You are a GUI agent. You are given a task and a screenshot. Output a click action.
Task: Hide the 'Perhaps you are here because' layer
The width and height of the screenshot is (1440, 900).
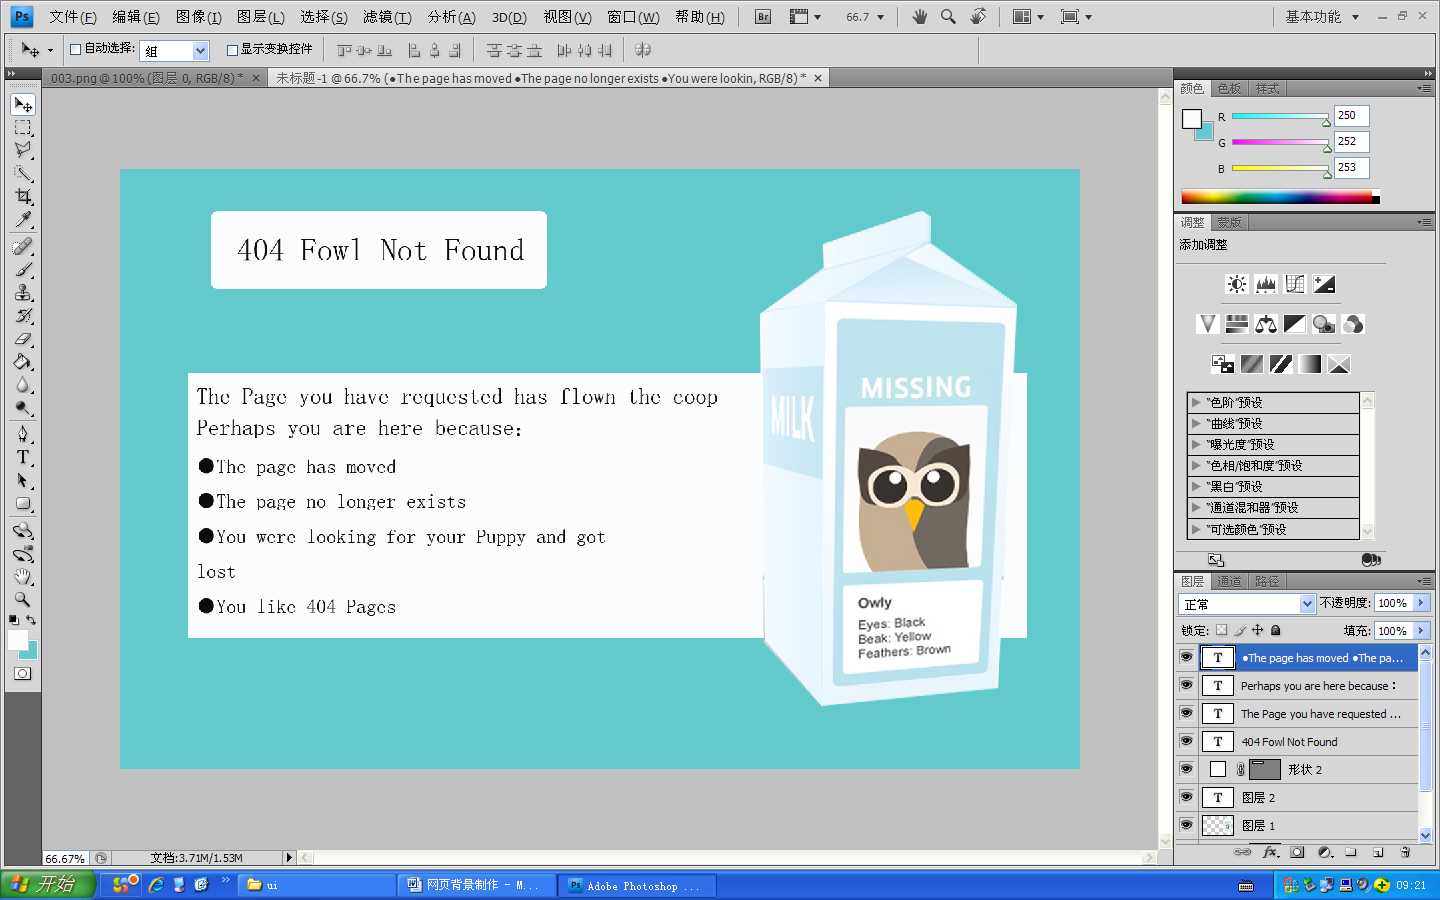point(1186,686)
